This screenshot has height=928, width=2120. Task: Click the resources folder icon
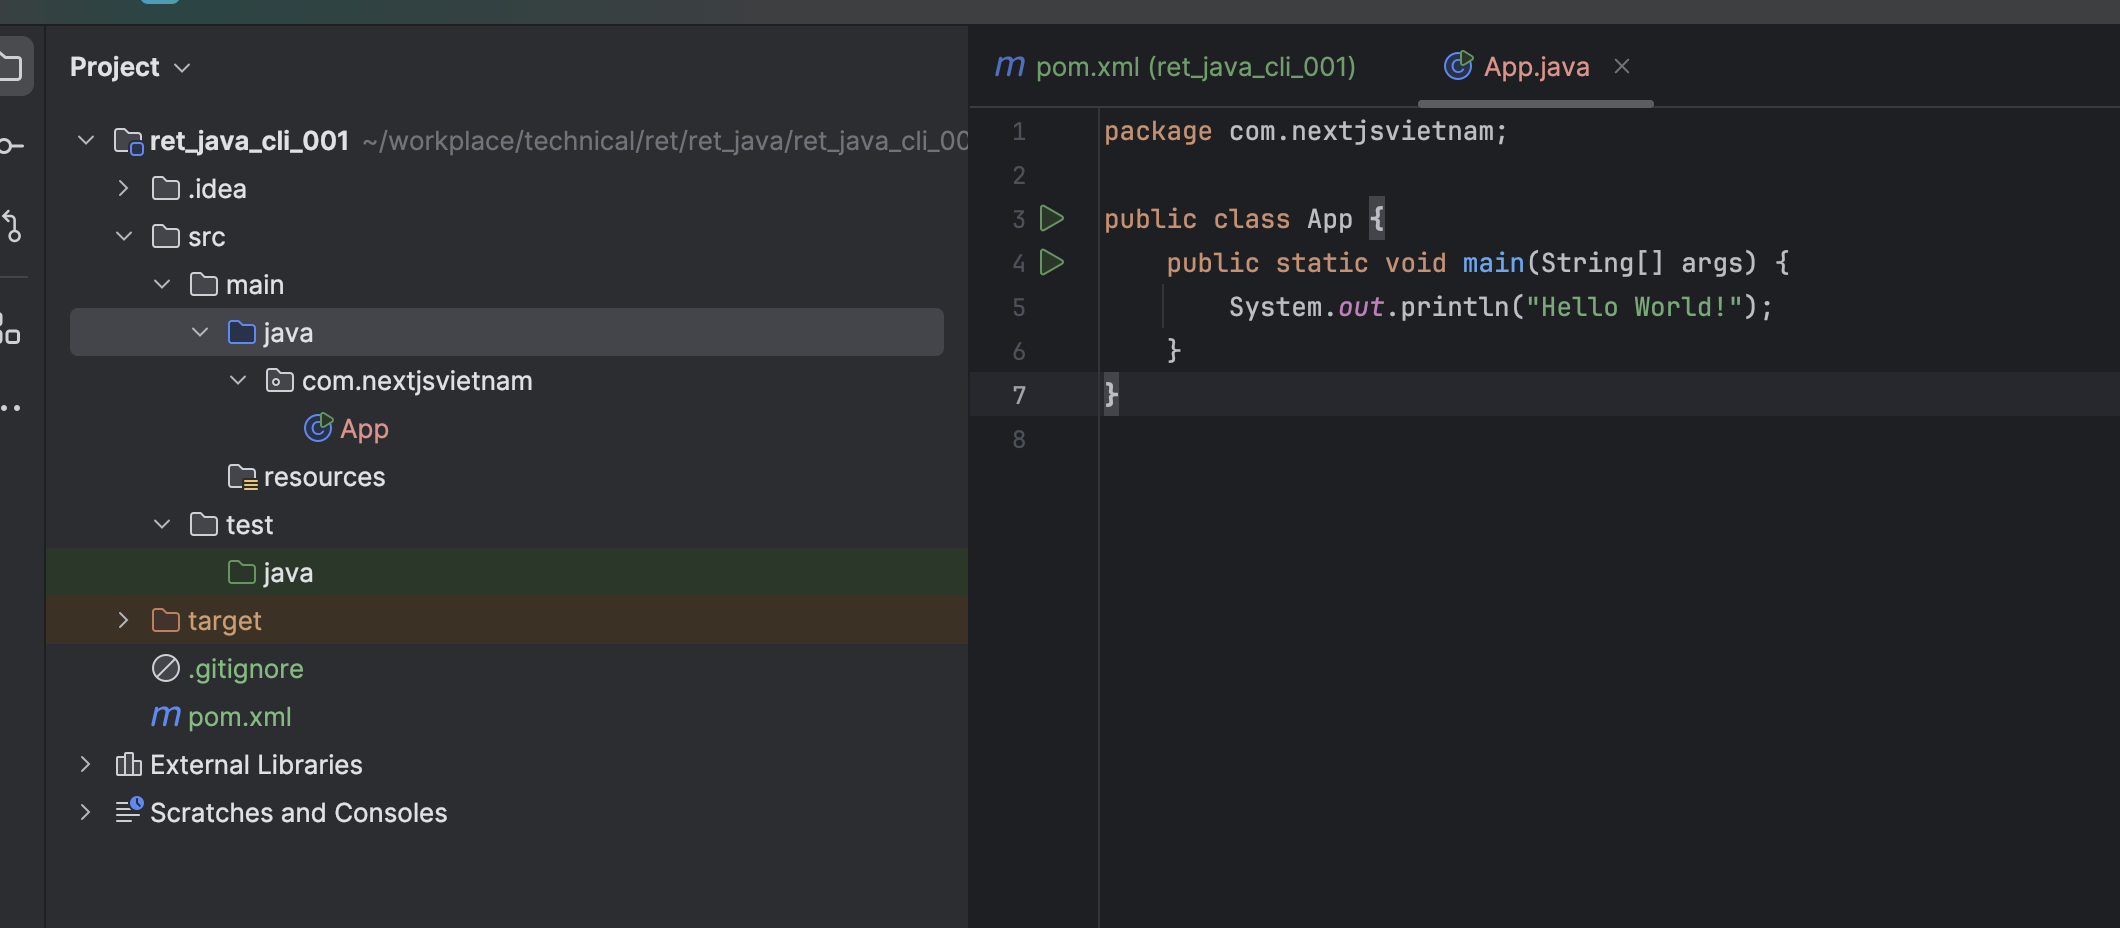pos(242,477)
